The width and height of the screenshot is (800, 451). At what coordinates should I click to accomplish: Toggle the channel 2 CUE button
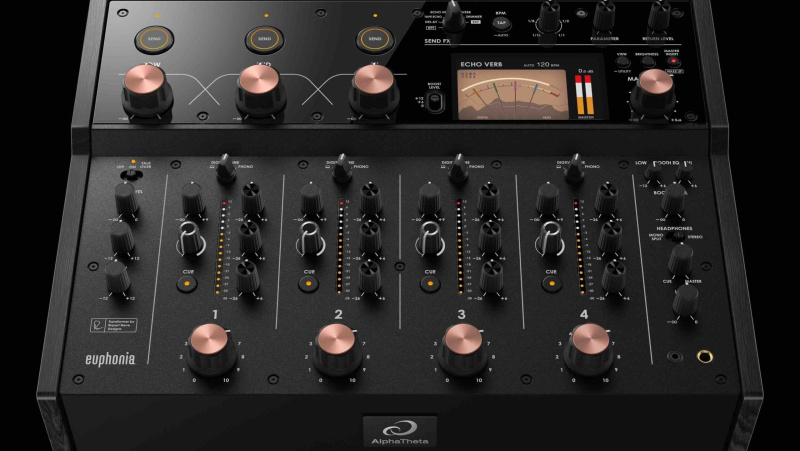click(x=308, y=283)
